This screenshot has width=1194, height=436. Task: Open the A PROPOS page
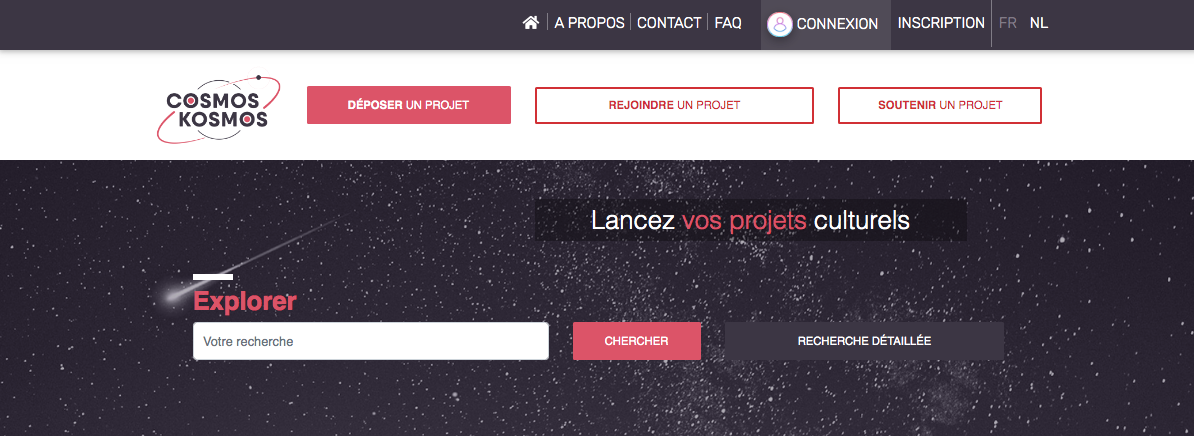[x=589, y=23]
